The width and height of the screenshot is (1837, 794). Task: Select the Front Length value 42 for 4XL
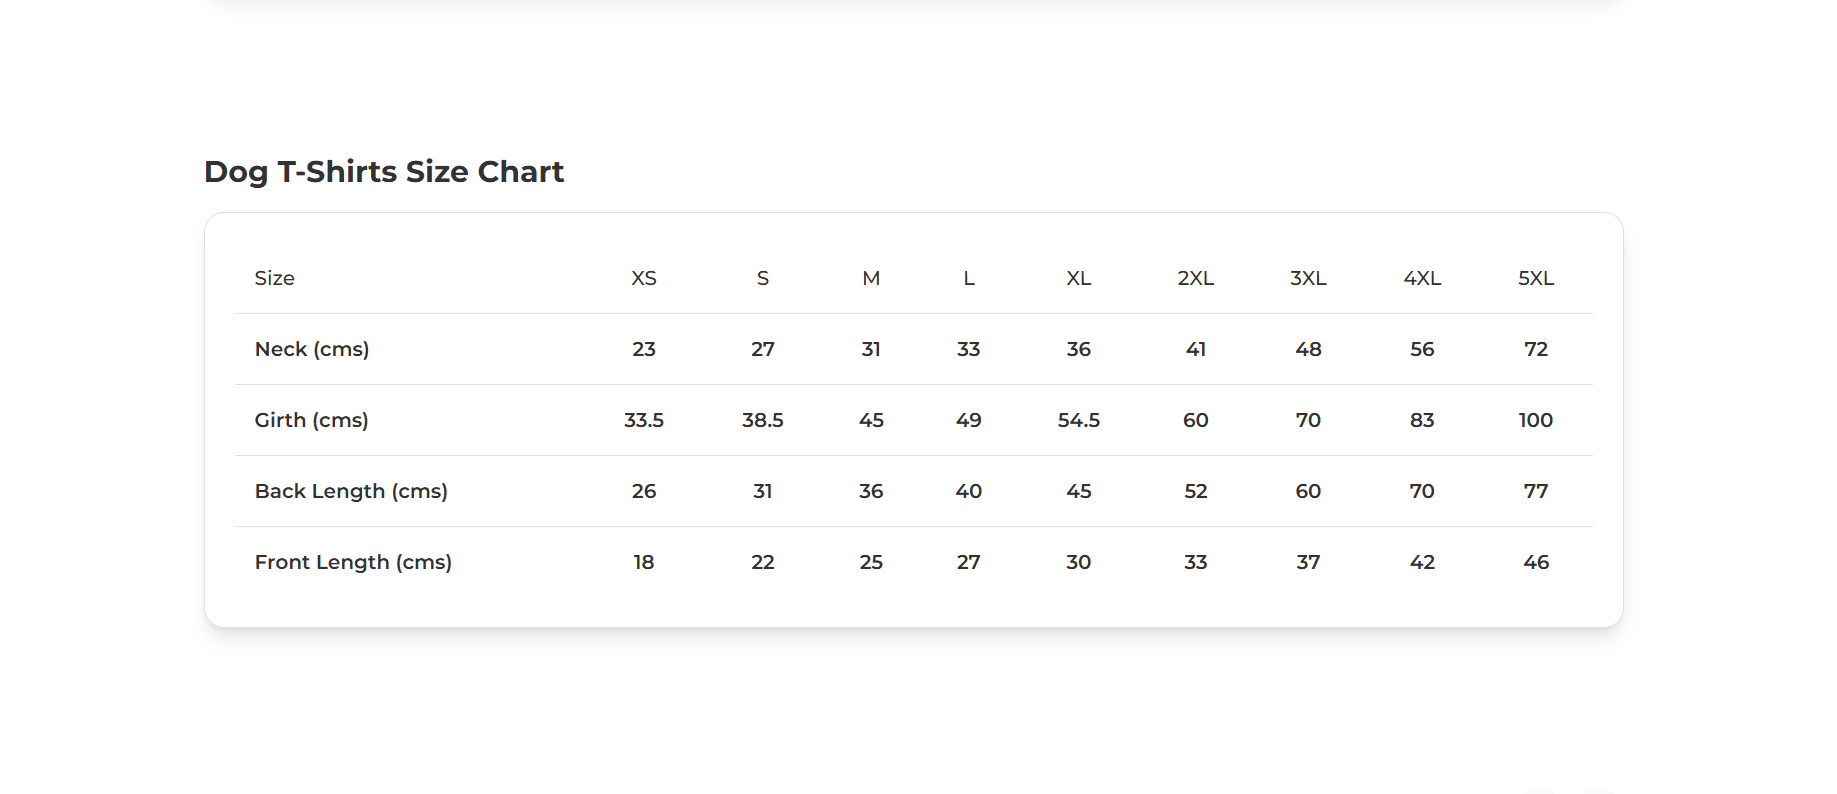pyautogui.click(x=1422, y=562)
